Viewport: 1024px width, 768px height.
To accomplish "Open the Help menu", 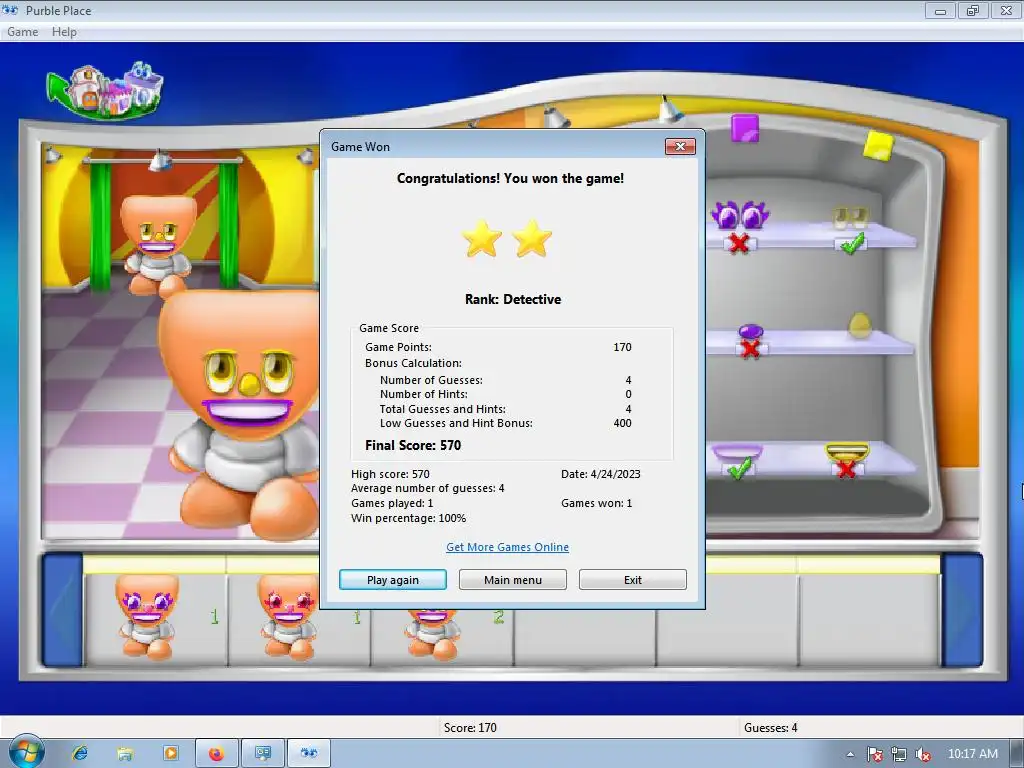I will pyautogui.click(x=64, y=31).
